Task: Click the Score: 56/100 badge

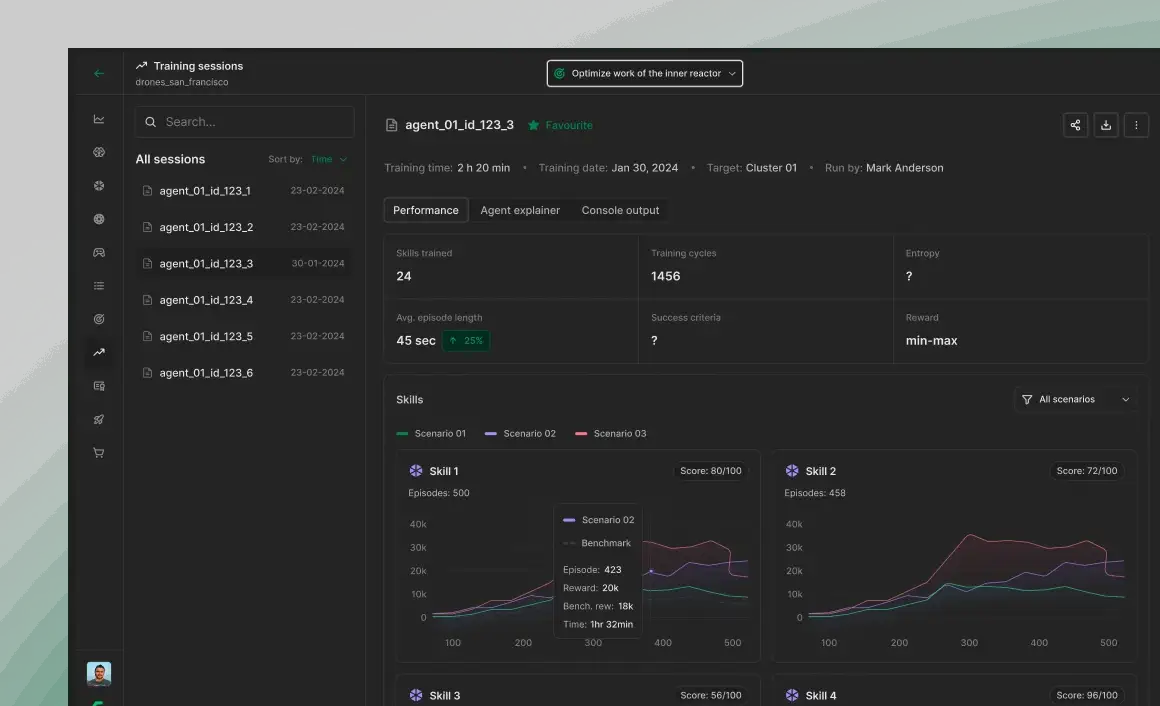Action: 710,696
